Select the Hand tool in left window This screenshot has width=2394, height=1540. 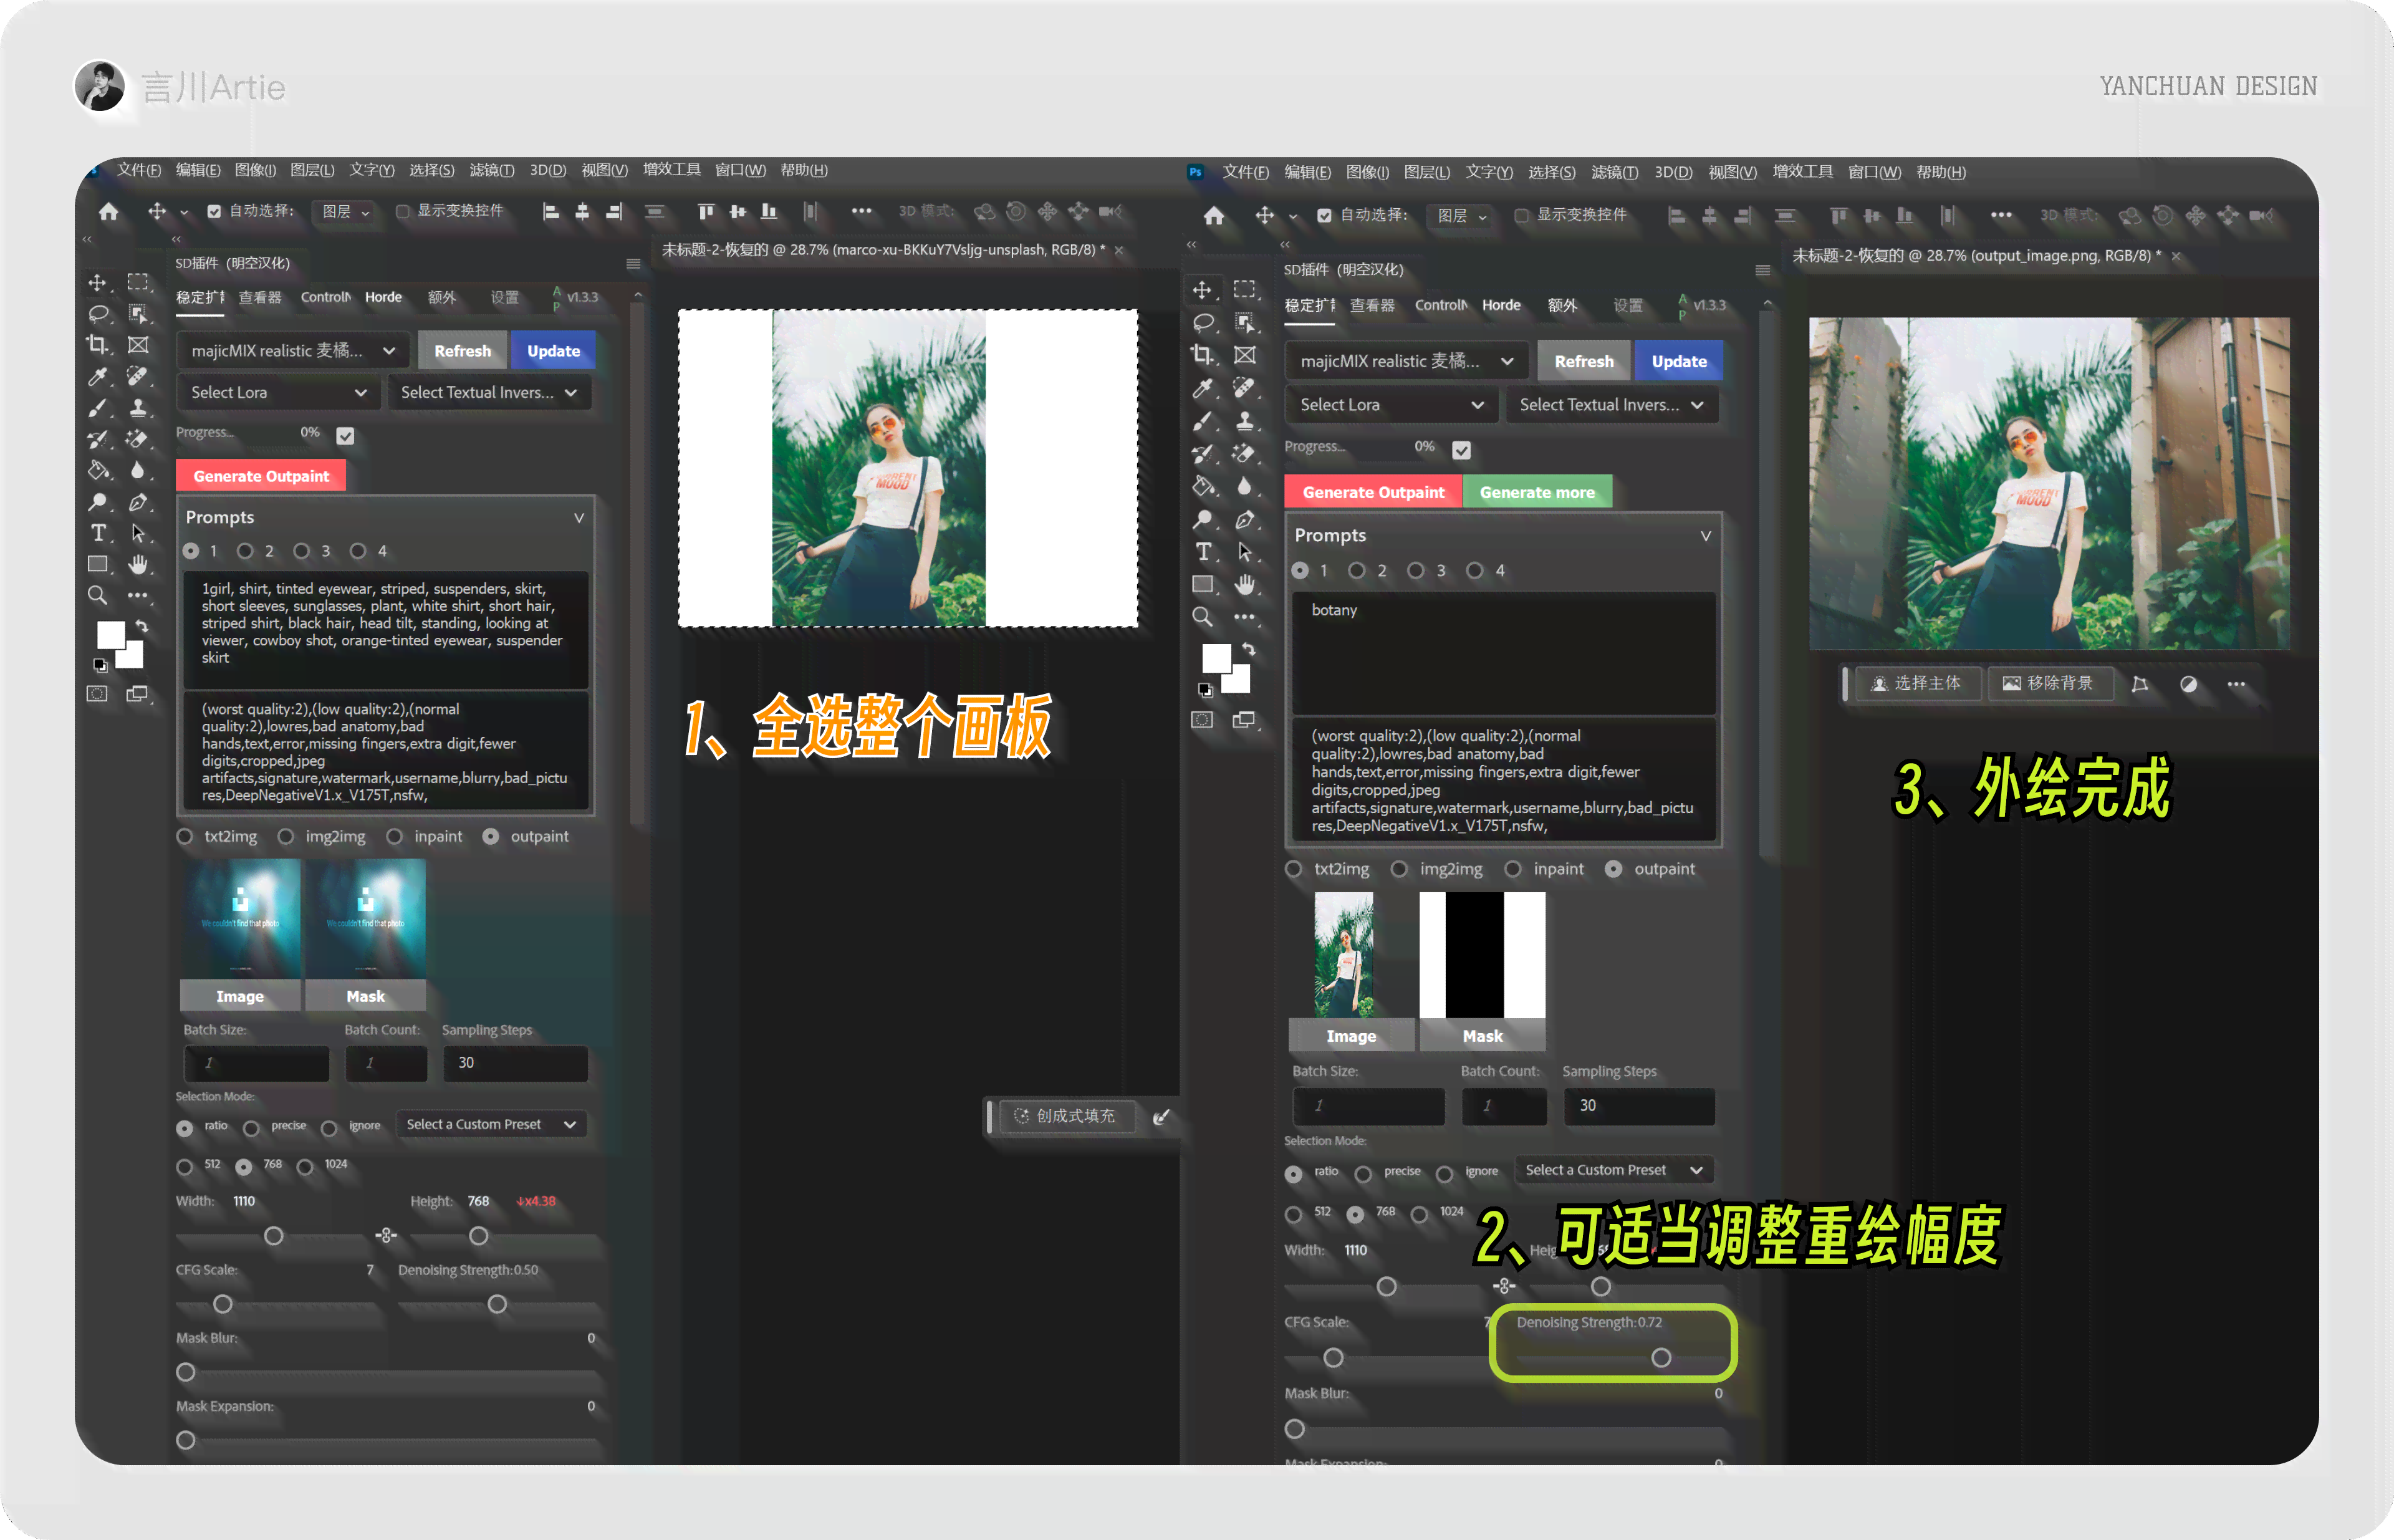pyautogui.click(x=138, y=564)
